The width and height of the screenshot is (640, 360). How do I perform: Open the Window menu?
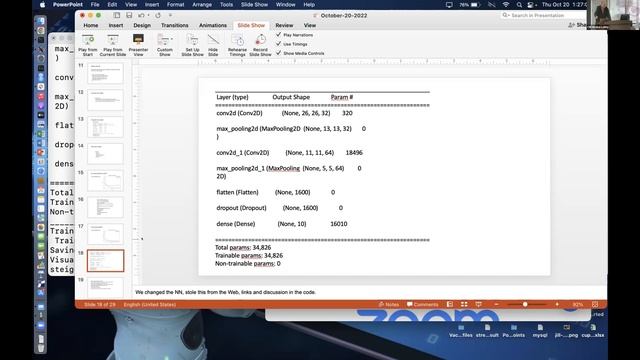click(286, 5)
